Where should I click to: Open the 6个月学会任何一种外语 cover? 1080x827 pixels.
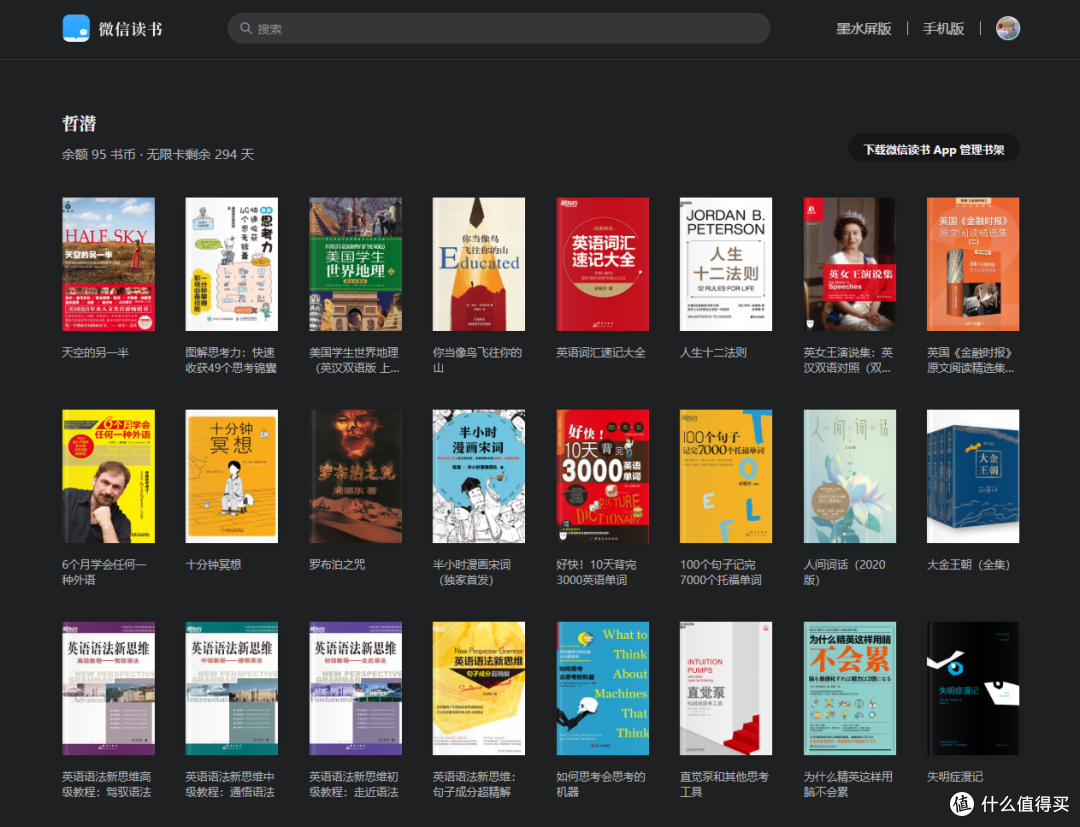(x=108, y=477)
